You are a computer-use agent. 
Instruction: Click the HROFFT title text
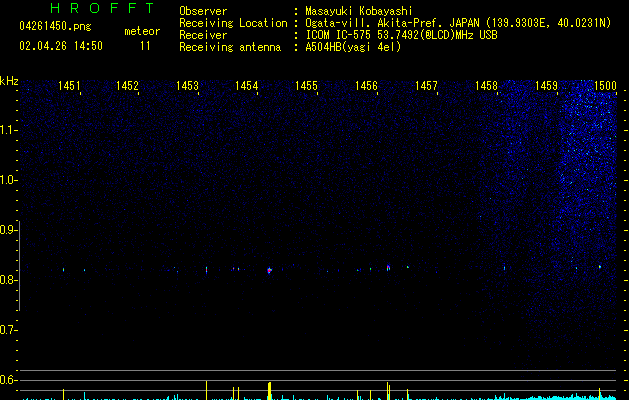pyautogui.click(x=102, y=8)
